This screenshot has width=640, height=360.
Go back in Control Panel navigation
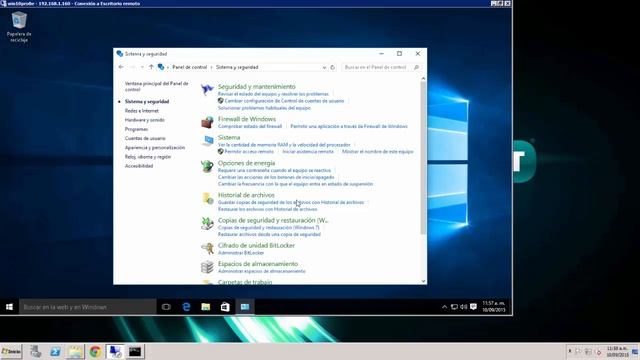tap(121, 67)
